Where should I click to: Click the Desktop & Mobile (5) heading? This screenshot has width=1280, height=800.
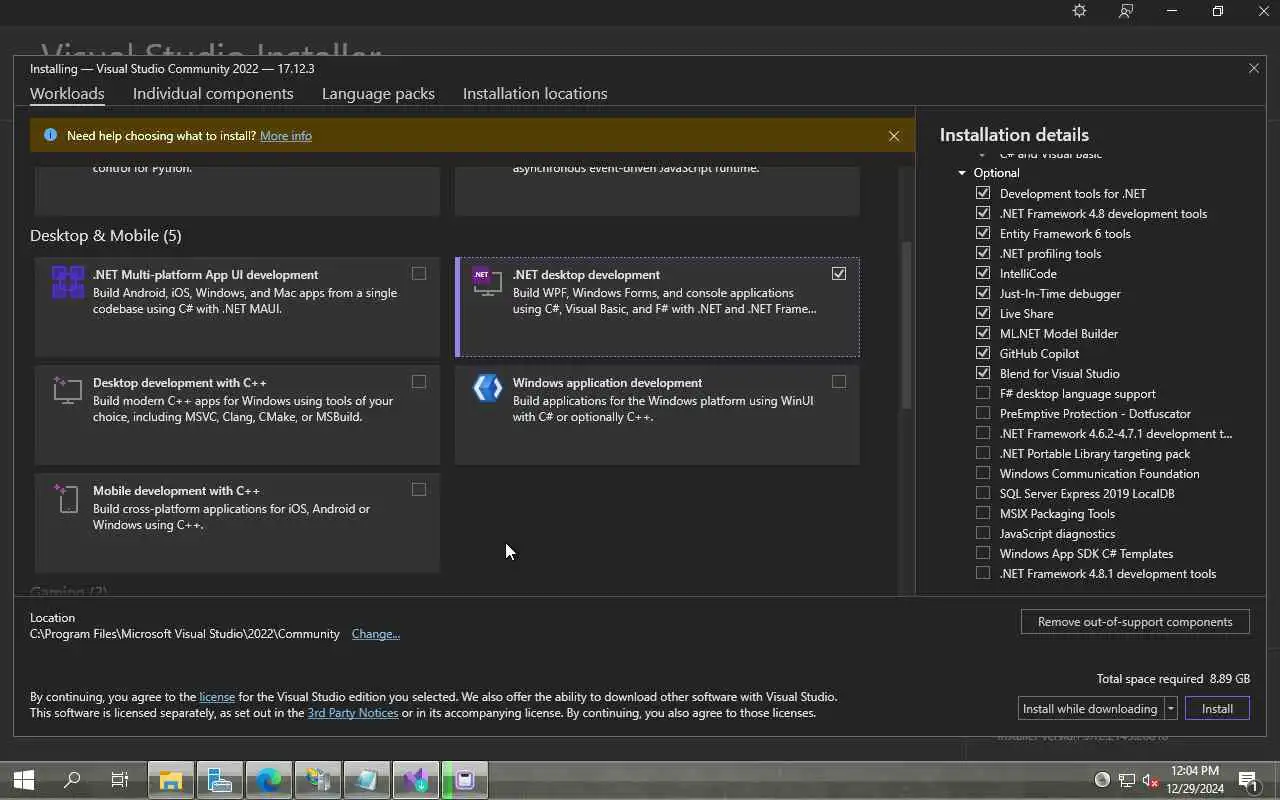[x=106, y=236]
